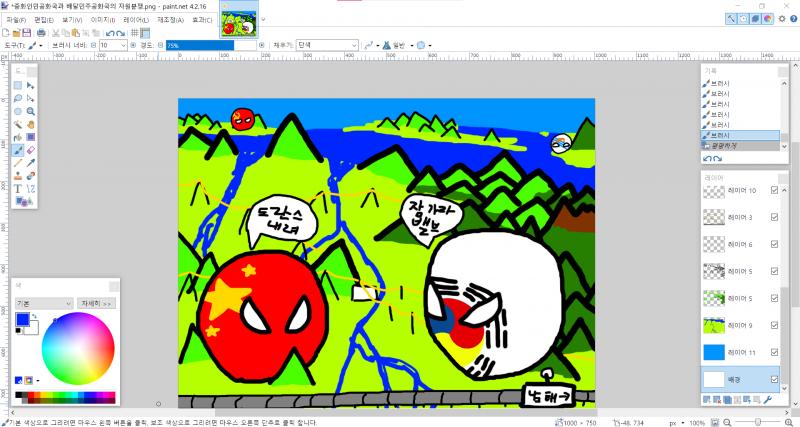Toggle the pixel grid icon

[x=135, y=33]
